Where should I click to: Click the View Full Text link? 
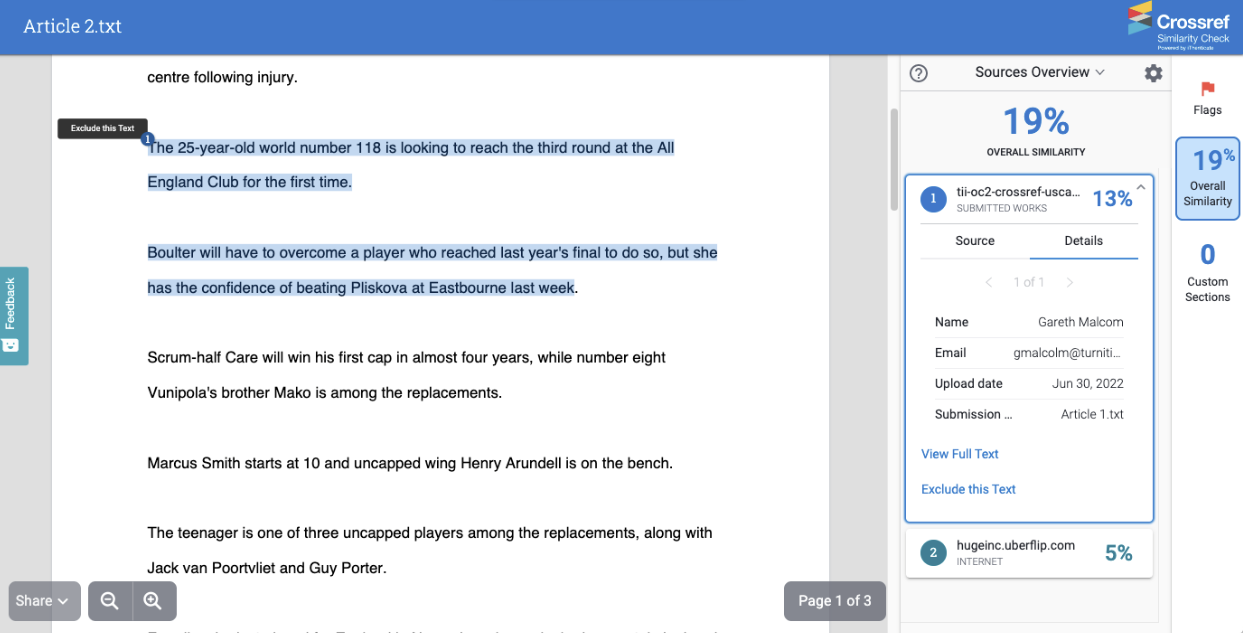[959, 454]
